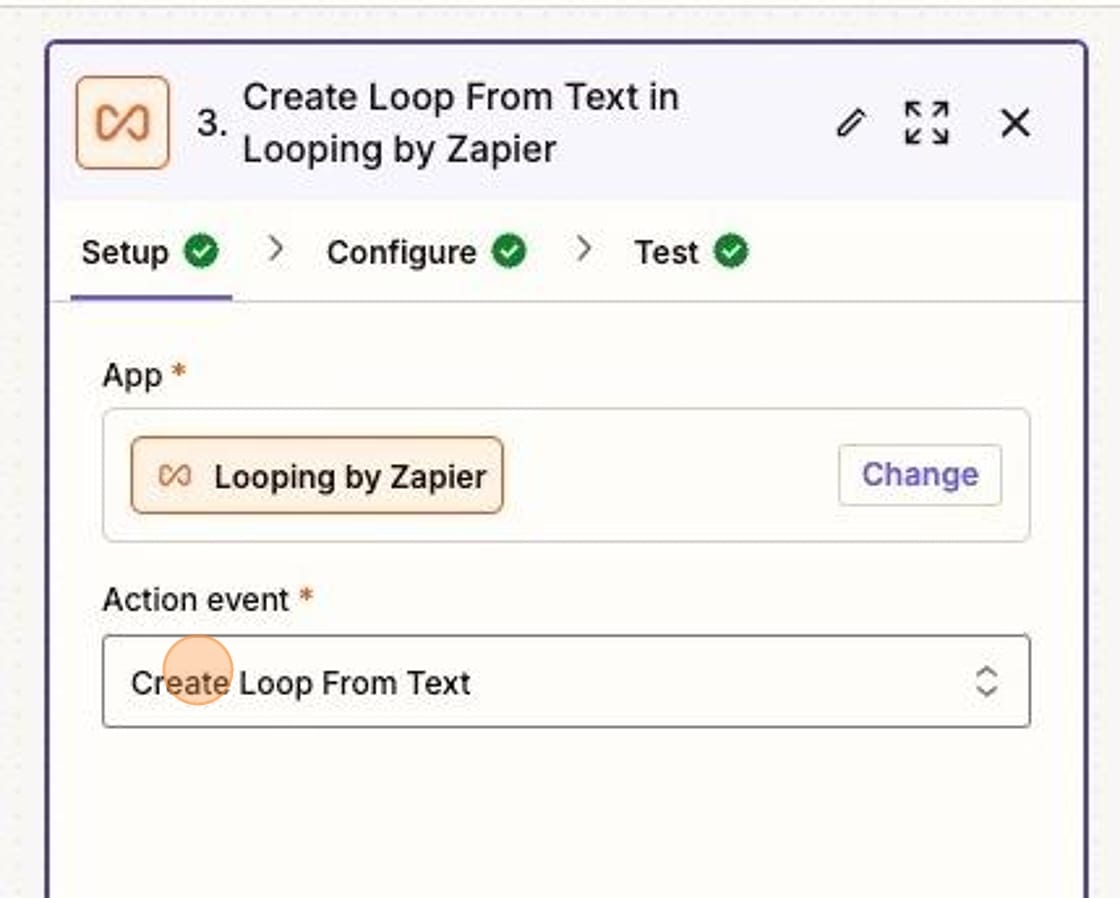Click the step number 3 label
This screenshot has width=1120, height=898.
click(x=213, y=123)
